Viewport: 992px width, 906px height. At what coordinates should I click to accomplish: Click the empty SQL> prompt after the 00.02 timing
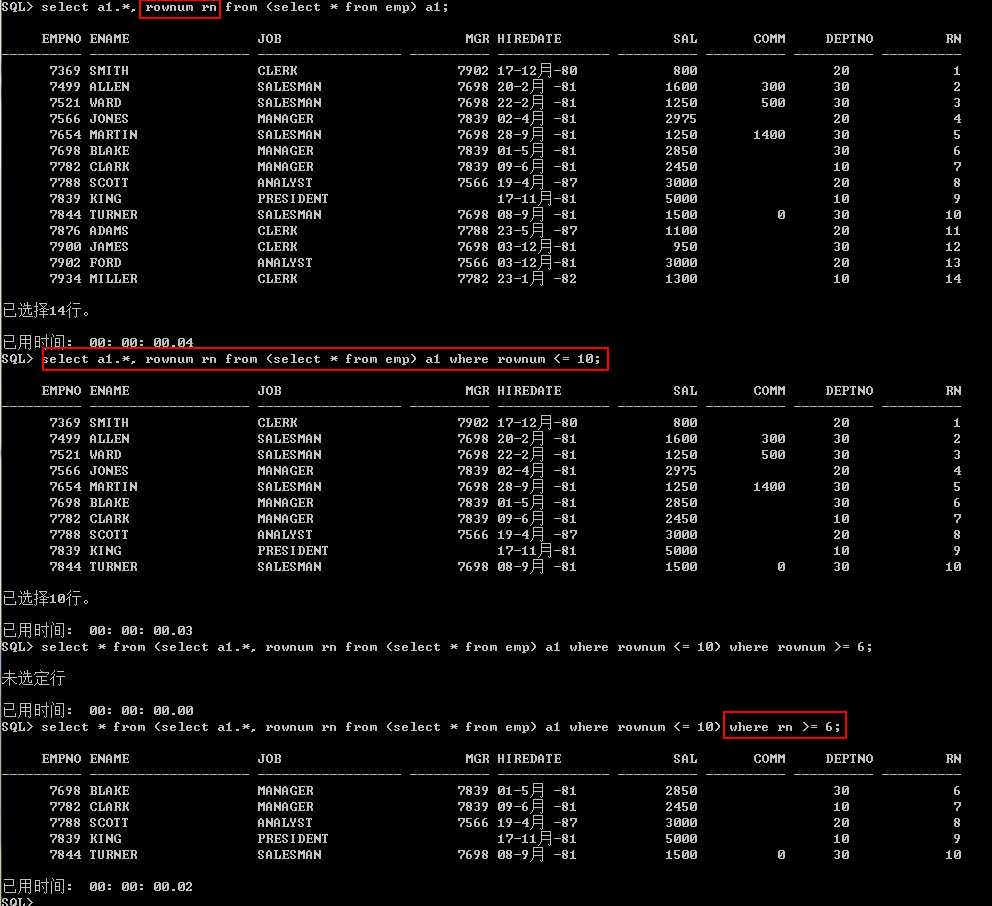point(17,901)
